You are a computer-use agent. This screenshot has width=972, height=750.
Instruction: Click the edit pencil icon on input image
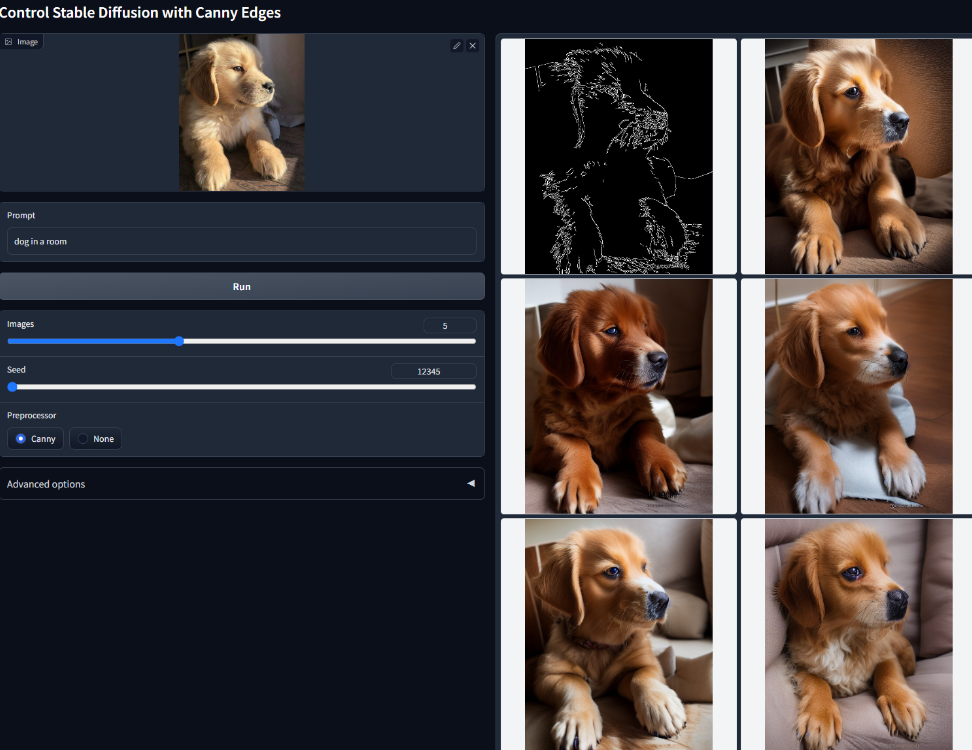(456, 46)
